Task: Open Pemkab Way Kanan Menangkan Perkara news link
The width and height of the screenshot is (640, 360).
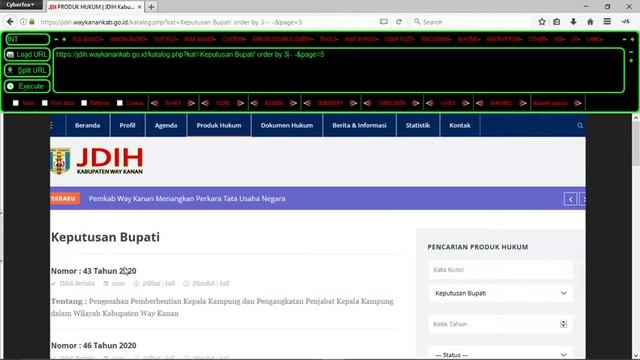Action: (x=187, y=199)
